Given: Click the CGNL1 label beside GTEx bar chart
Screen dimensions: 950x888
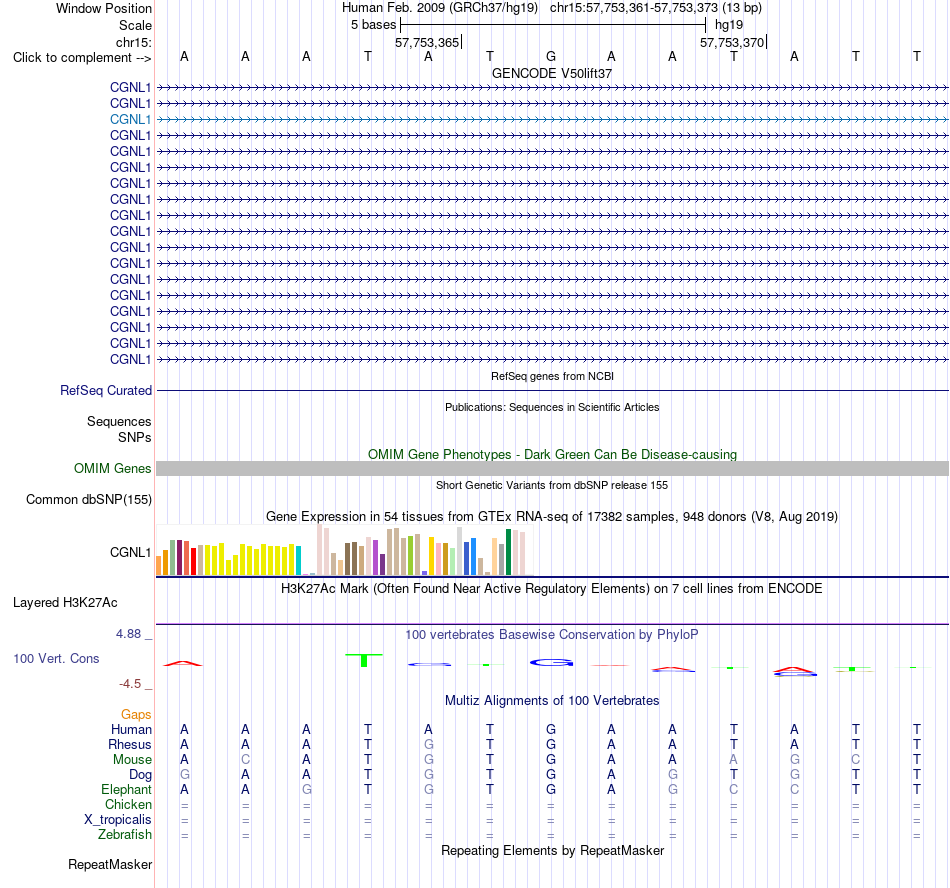Looking at the screenshot, I should coord(130,552).
